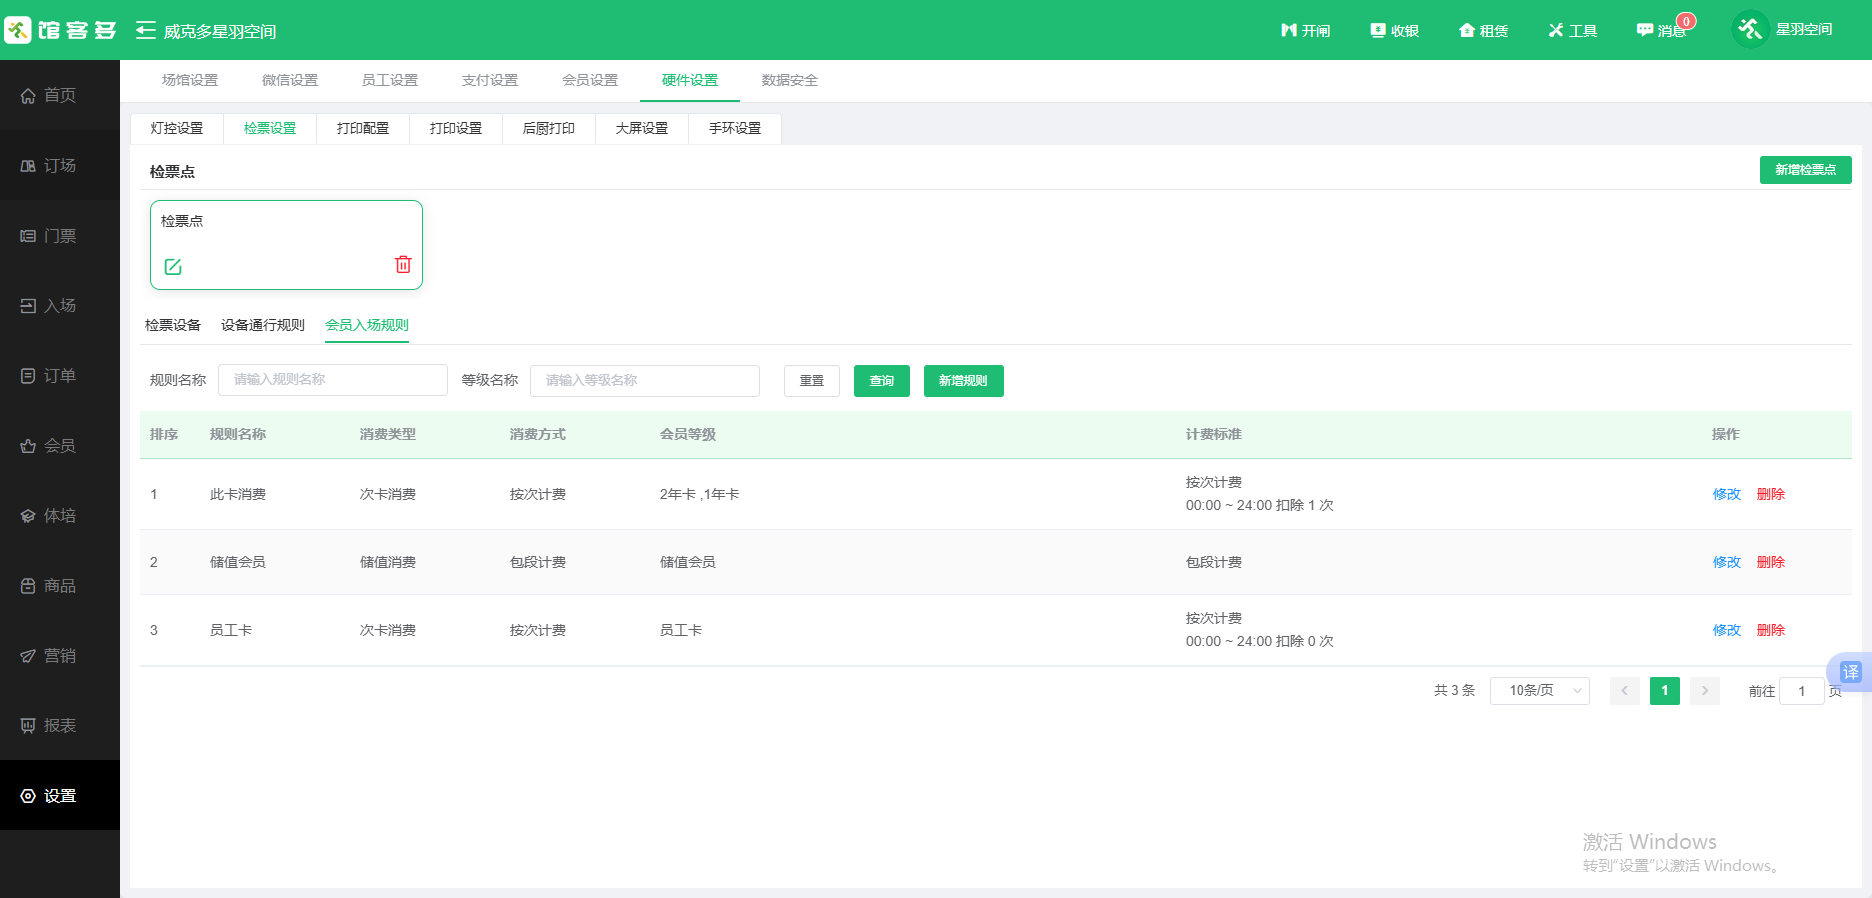Click 修改 link for 储值会员 rule
The height and width of the screenshot is (898, 1872).
(x=1726, y=562)
